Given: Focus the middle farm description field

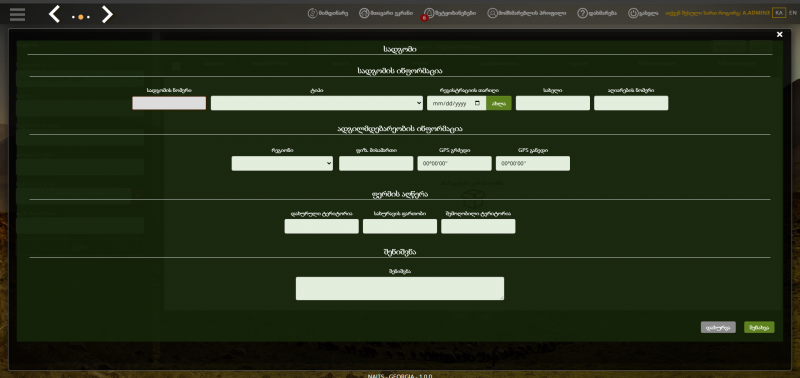Looking at the screenshot, I should 400,226.
